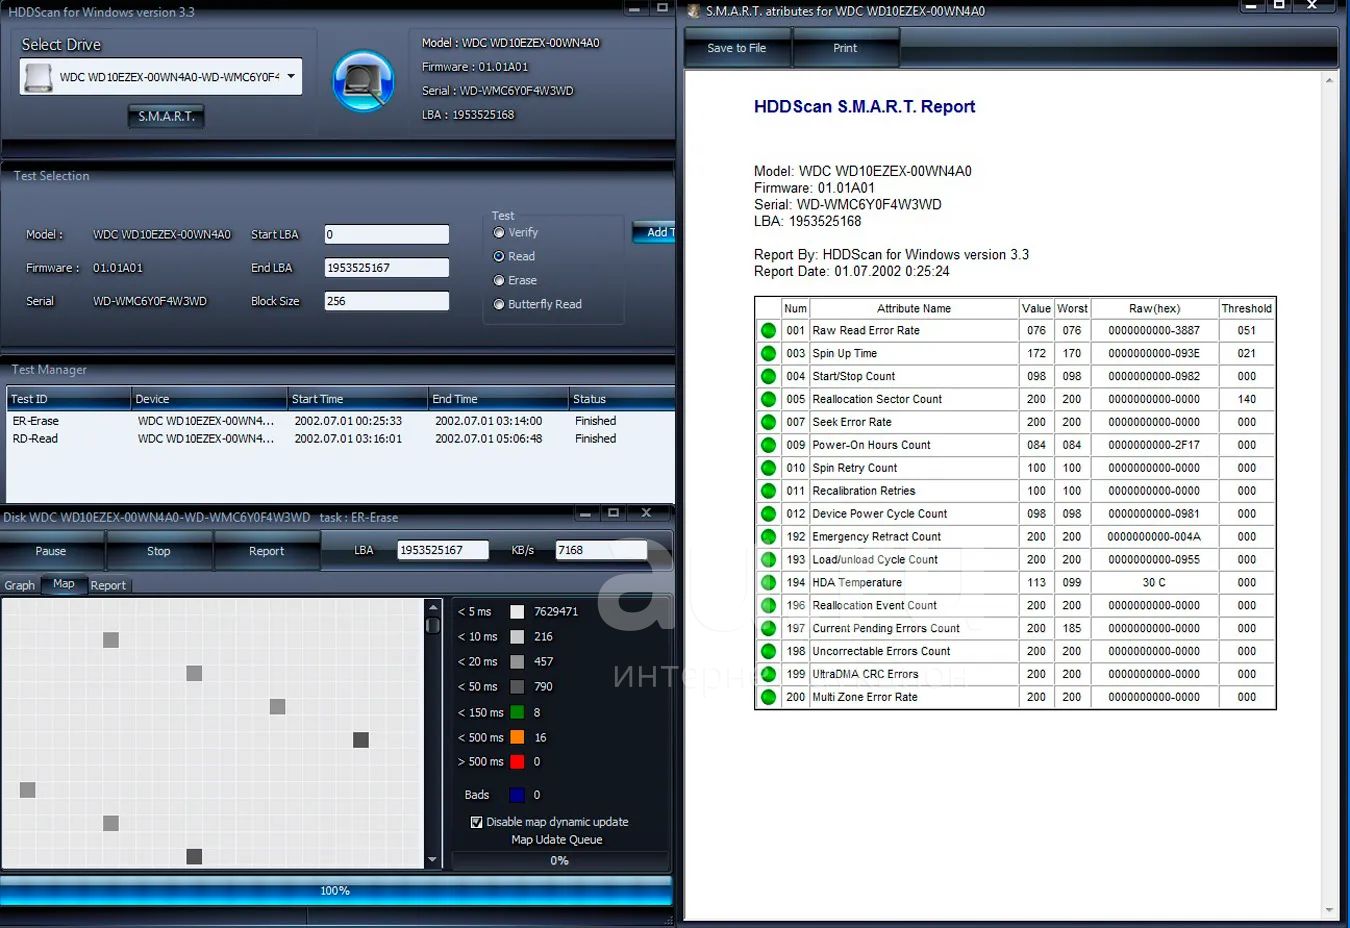1350x928 pixels.
Task: Click green status icon for Multi Zone Error Rate
Action: pyautogui.click(x=768, y=697)
